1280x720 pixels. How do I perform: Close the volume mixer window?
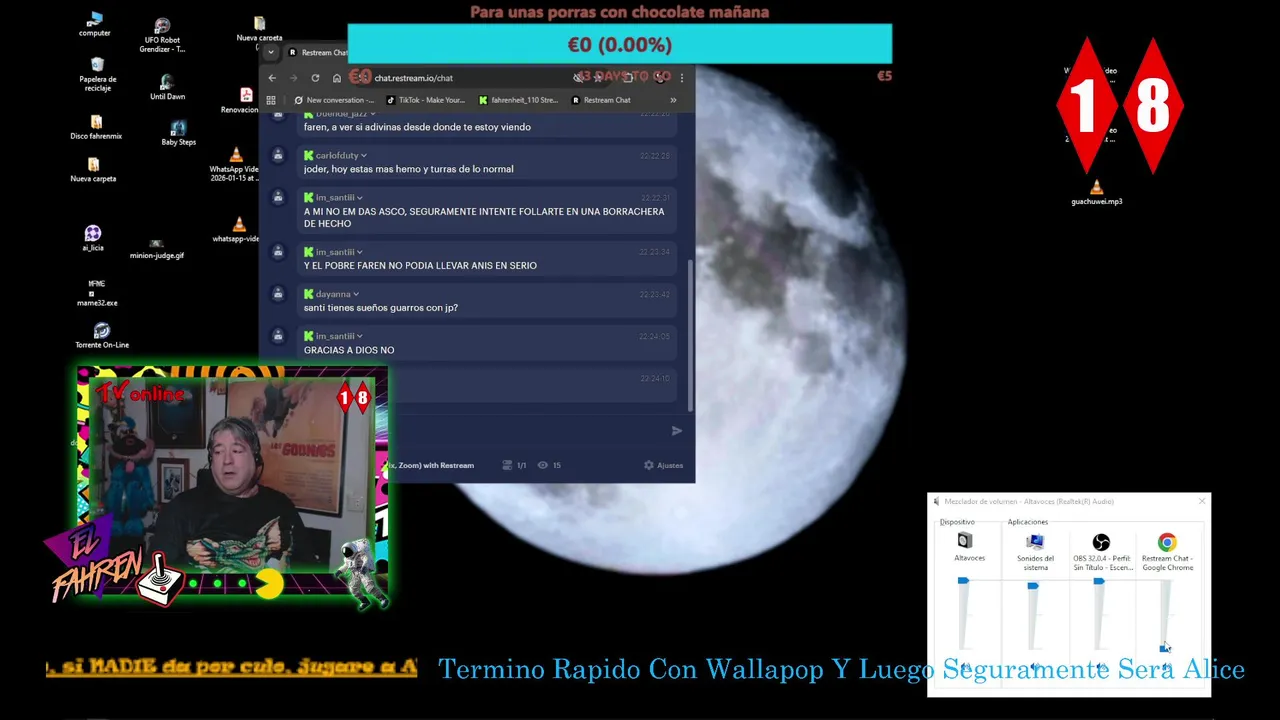1202,501
